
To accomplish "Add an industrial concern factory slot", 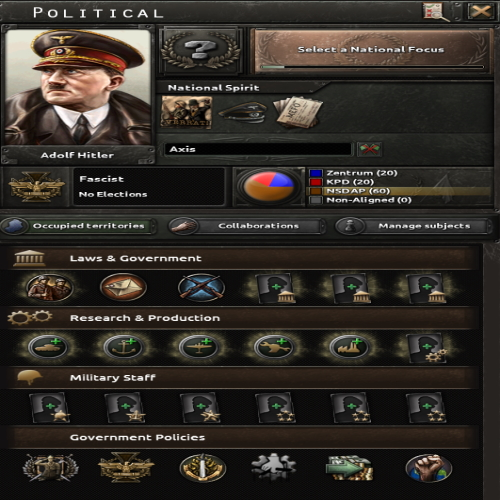I will point(349,347).
